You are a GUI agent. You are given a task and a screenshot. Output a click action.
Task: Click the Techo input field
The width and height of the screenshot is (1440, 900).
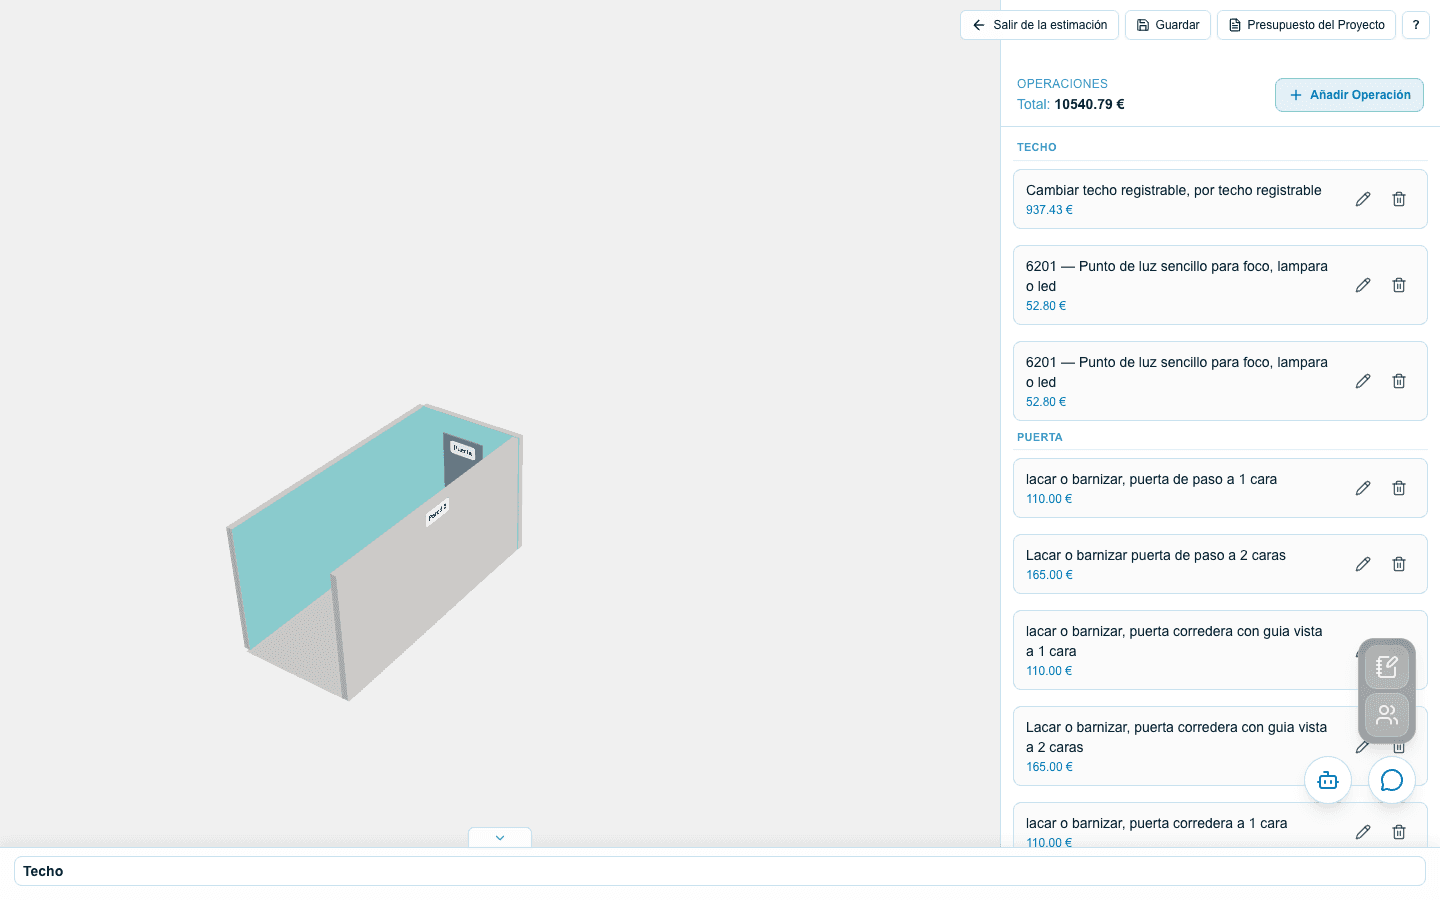(x=720, y=871)
